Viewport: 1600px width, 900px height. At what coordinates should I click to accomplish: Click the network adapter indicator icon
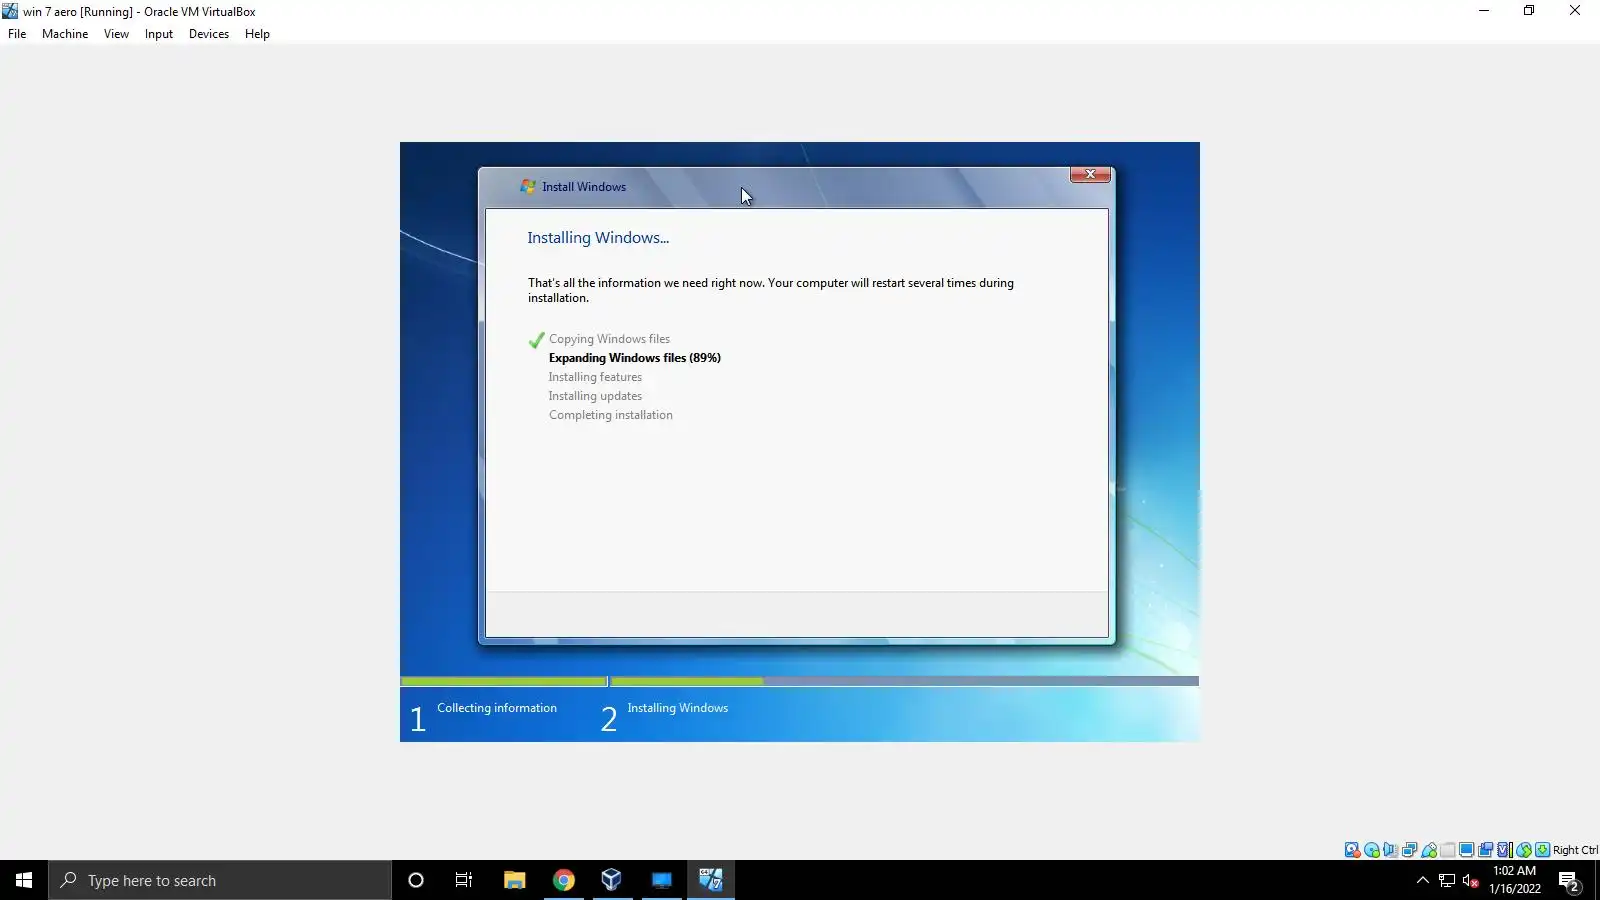click(1410, 850)
